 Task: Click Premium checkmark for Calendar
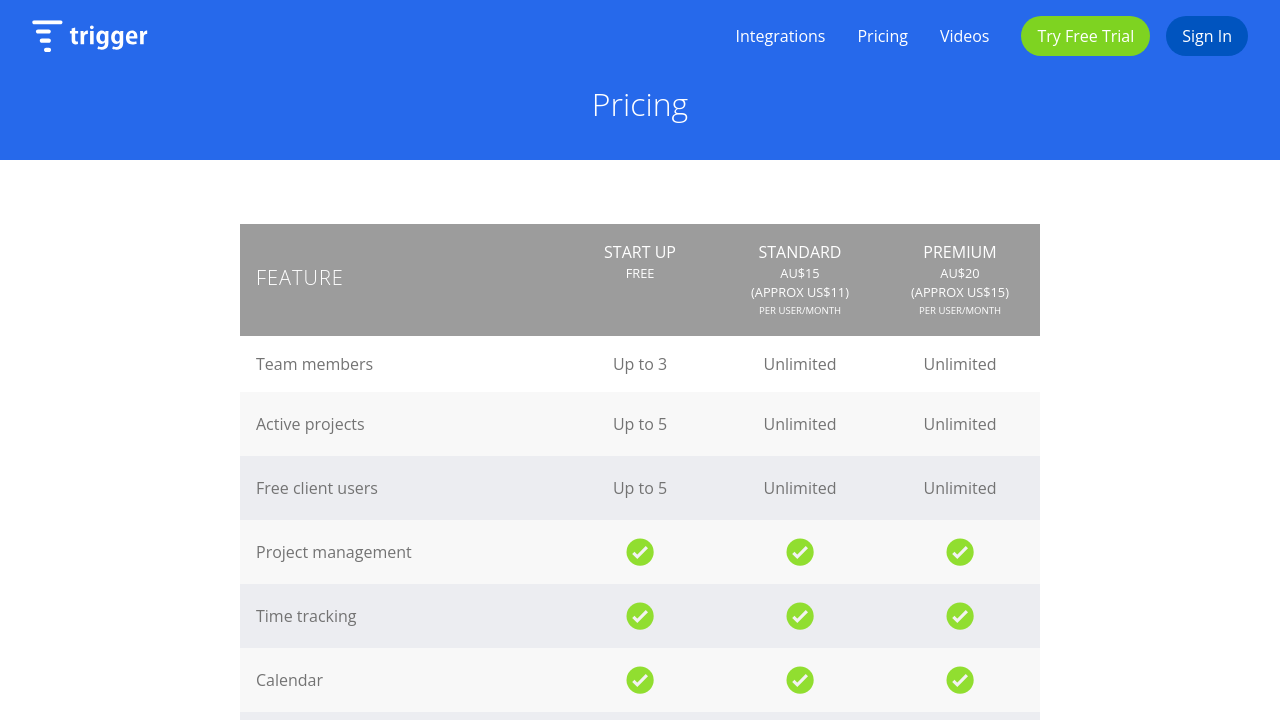(x=960, y=680)
